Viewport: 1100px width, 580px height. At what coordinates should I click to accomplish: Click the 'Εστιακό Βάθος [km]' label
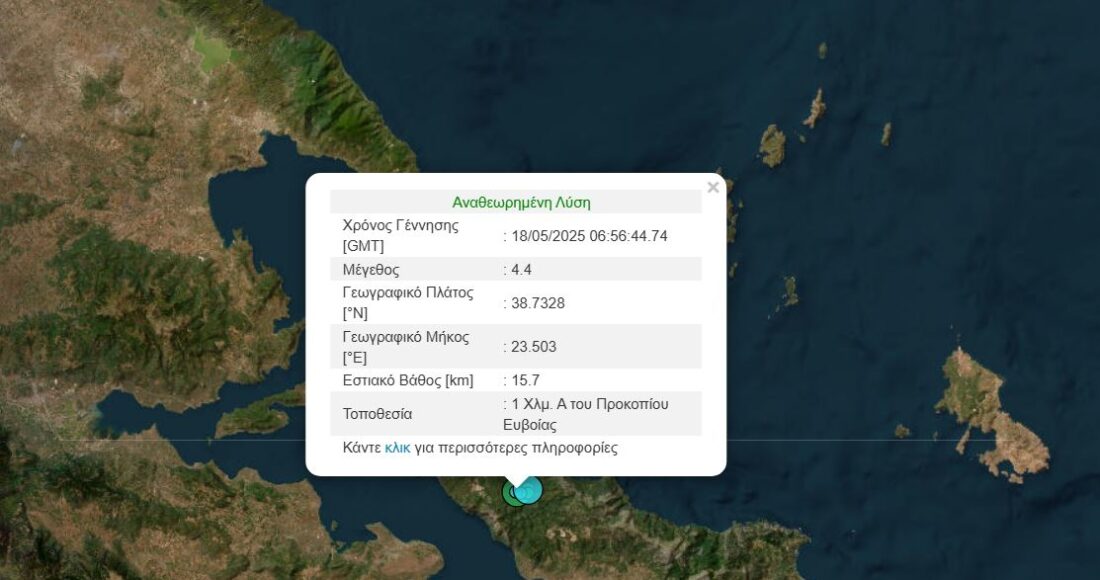[x=408, y=380]
